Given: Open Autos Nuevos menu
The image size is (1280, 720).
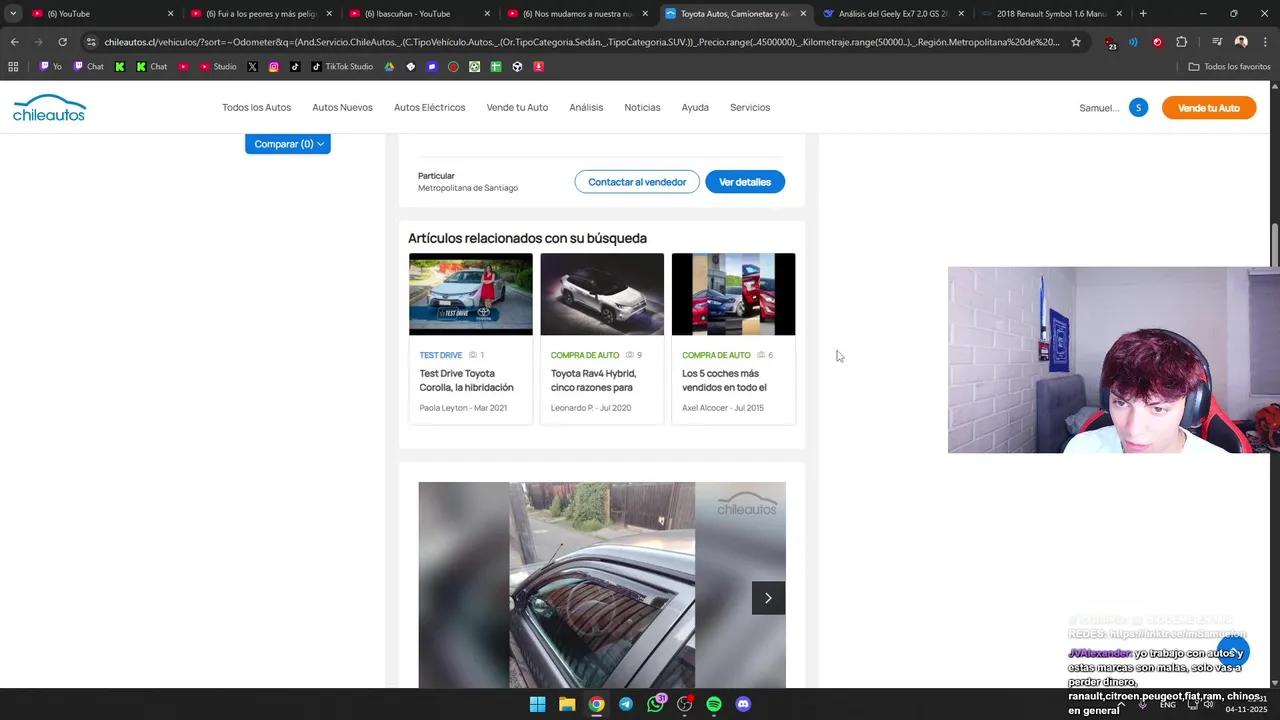Looking at the screenshot, I should tap(342, 108).
